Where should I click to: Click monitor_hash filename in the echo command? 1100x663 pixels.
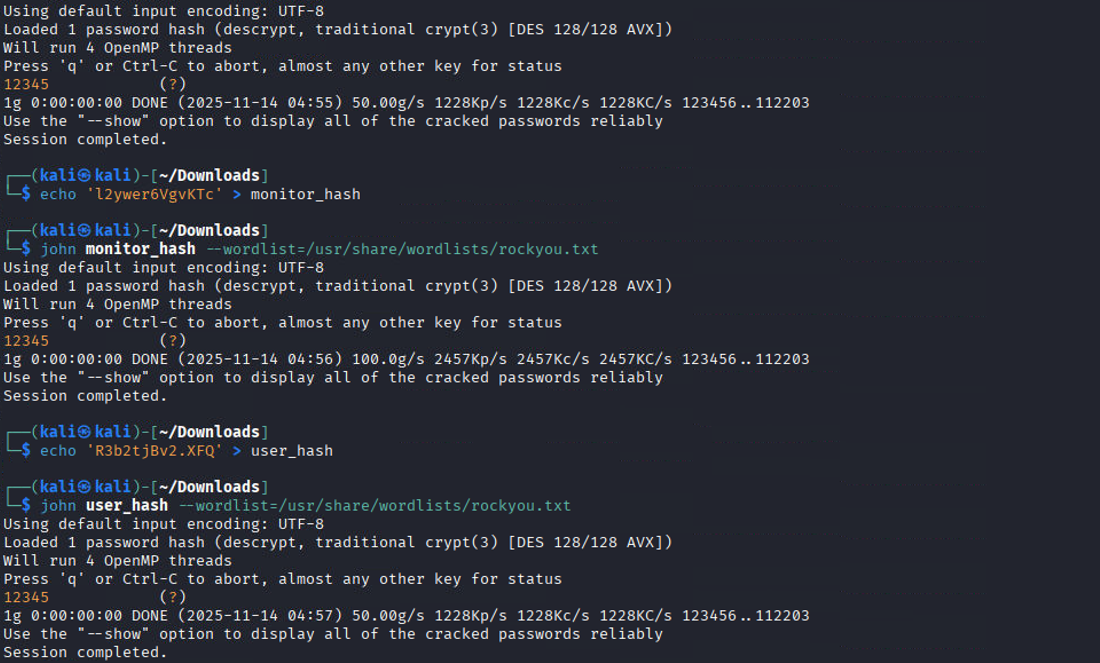point(305,194)
